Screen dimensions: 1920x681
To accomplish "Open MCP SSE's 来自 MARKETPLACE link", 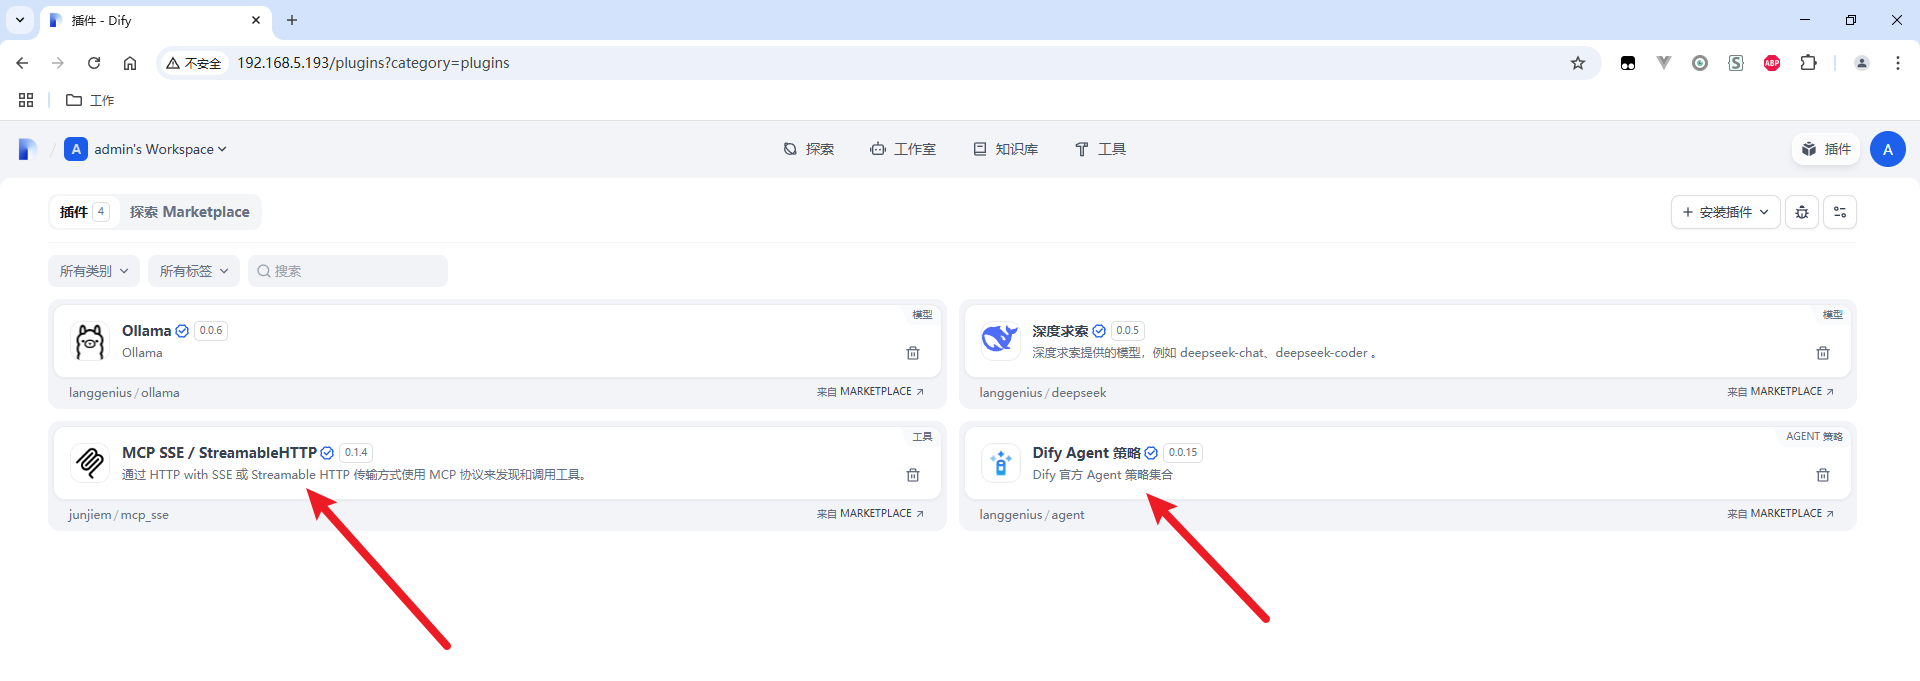I will pos(870,514).
